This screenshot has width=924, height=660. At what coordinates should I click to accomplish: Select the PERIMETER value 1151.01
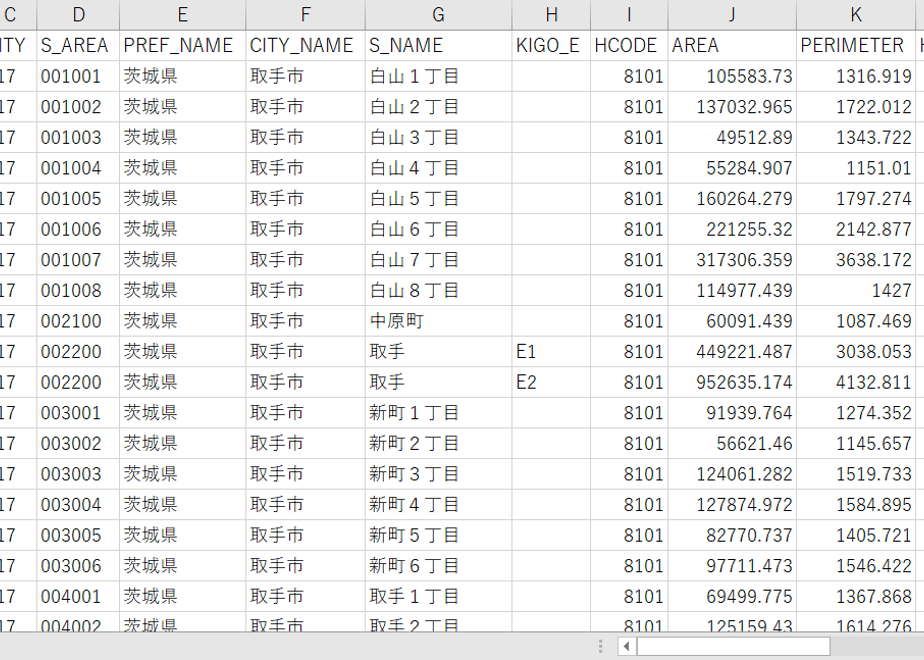coord(856,168)
